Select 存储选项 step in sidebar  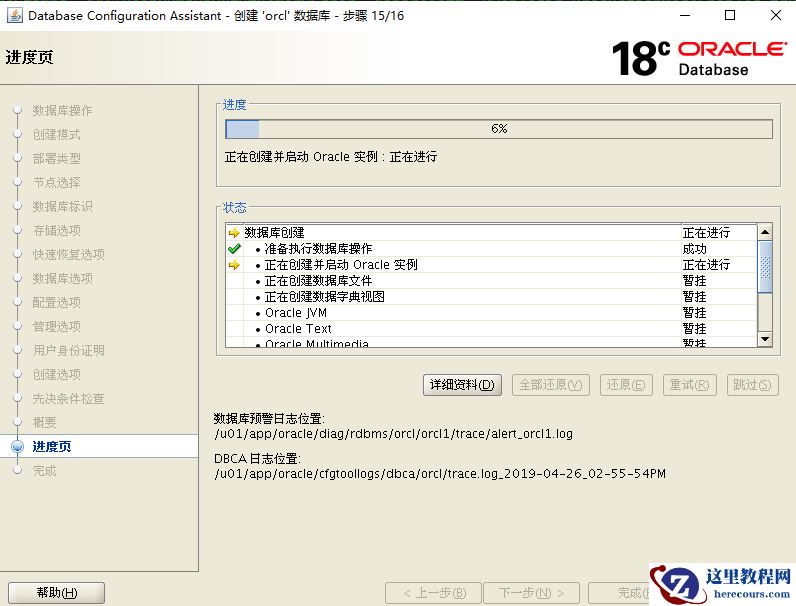click(x=57, y=230)
